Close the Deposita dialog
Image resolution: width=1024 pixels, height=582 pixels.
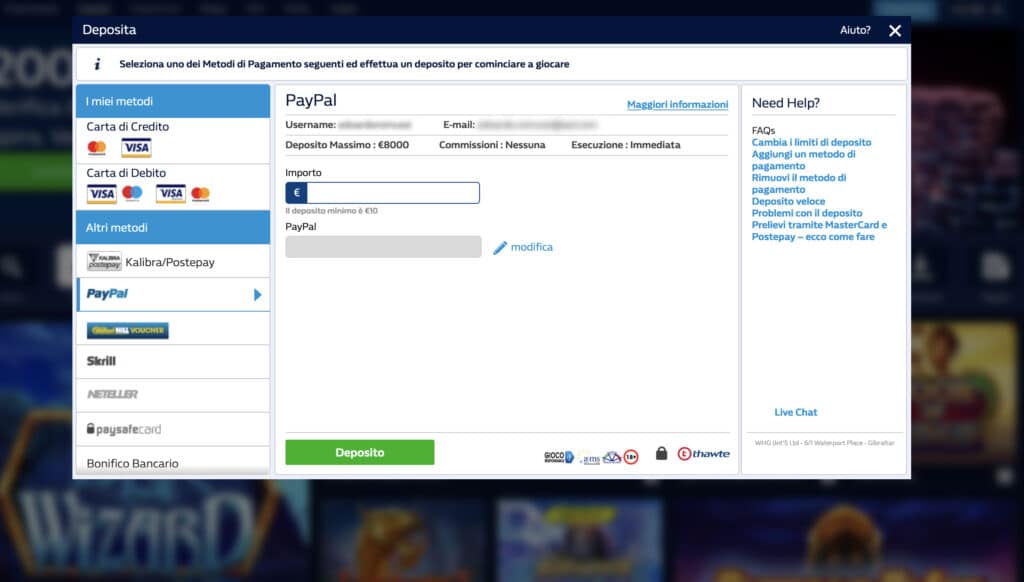[895, 31]
